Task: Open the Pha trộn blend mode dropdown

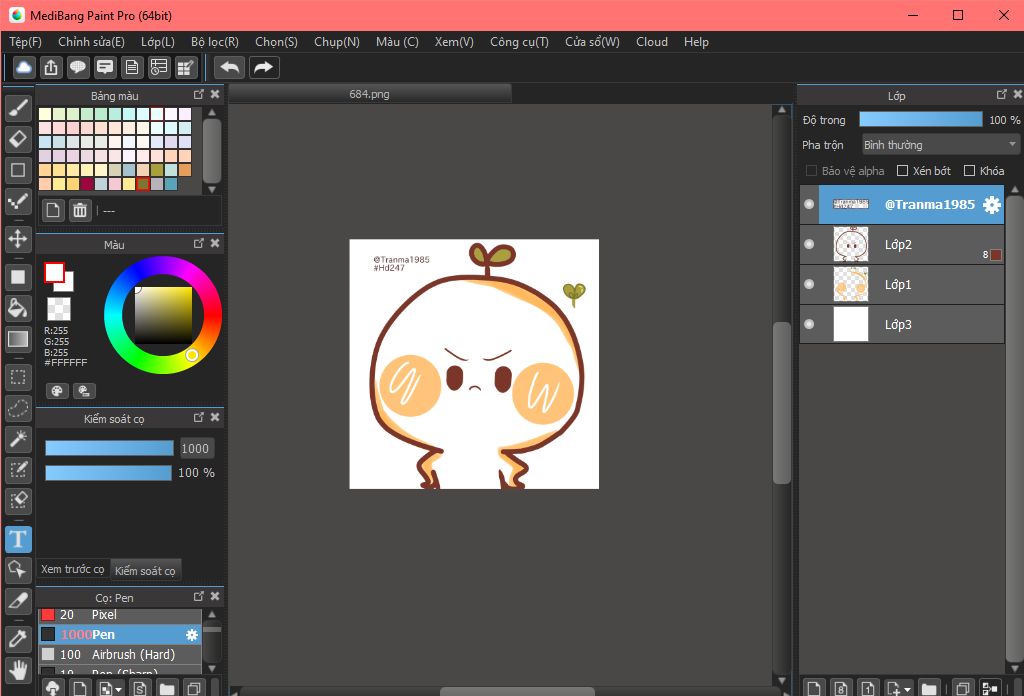Action: [939, 145]
